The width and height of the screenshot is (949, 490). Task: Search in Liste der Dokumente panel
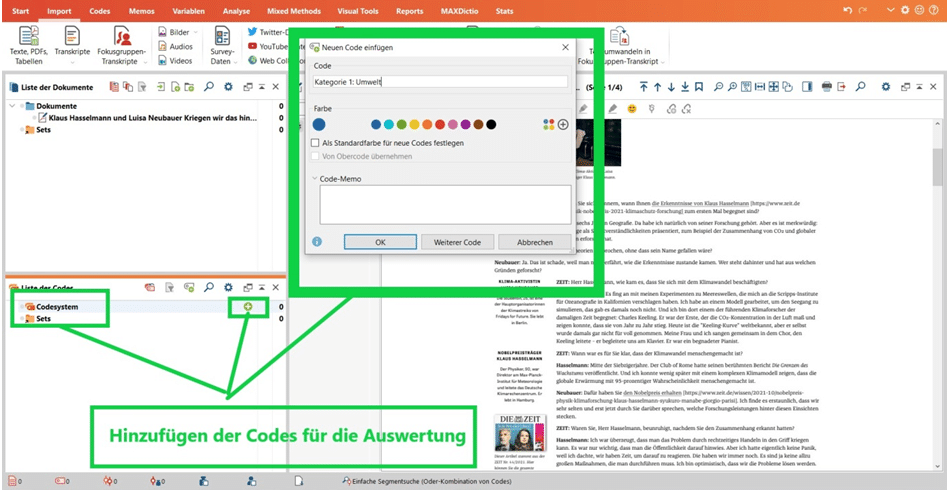click(x=208, y=87)
